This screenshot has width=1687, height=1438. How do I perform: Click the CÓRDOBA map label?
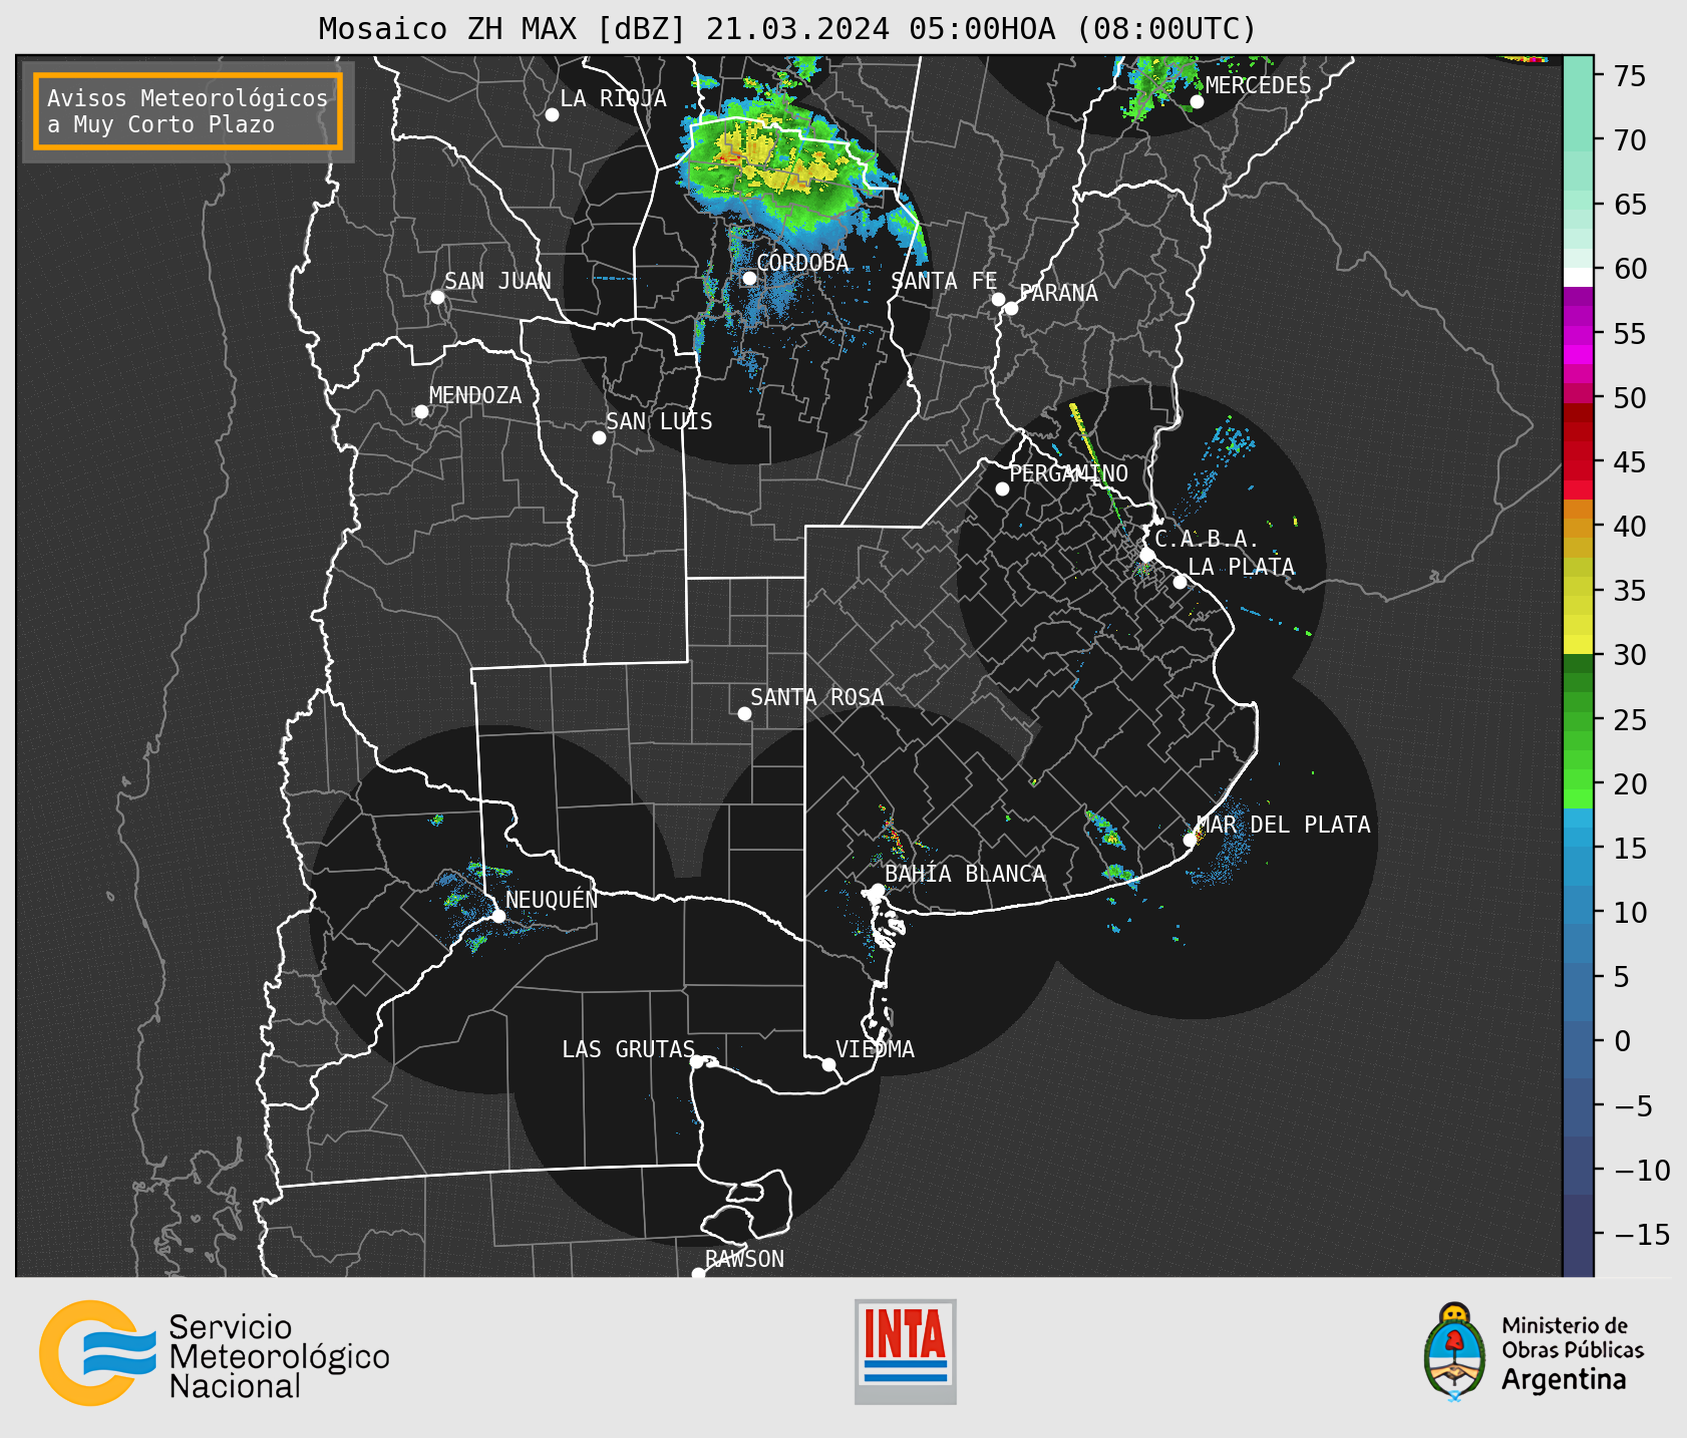click(x=803, y=262)
